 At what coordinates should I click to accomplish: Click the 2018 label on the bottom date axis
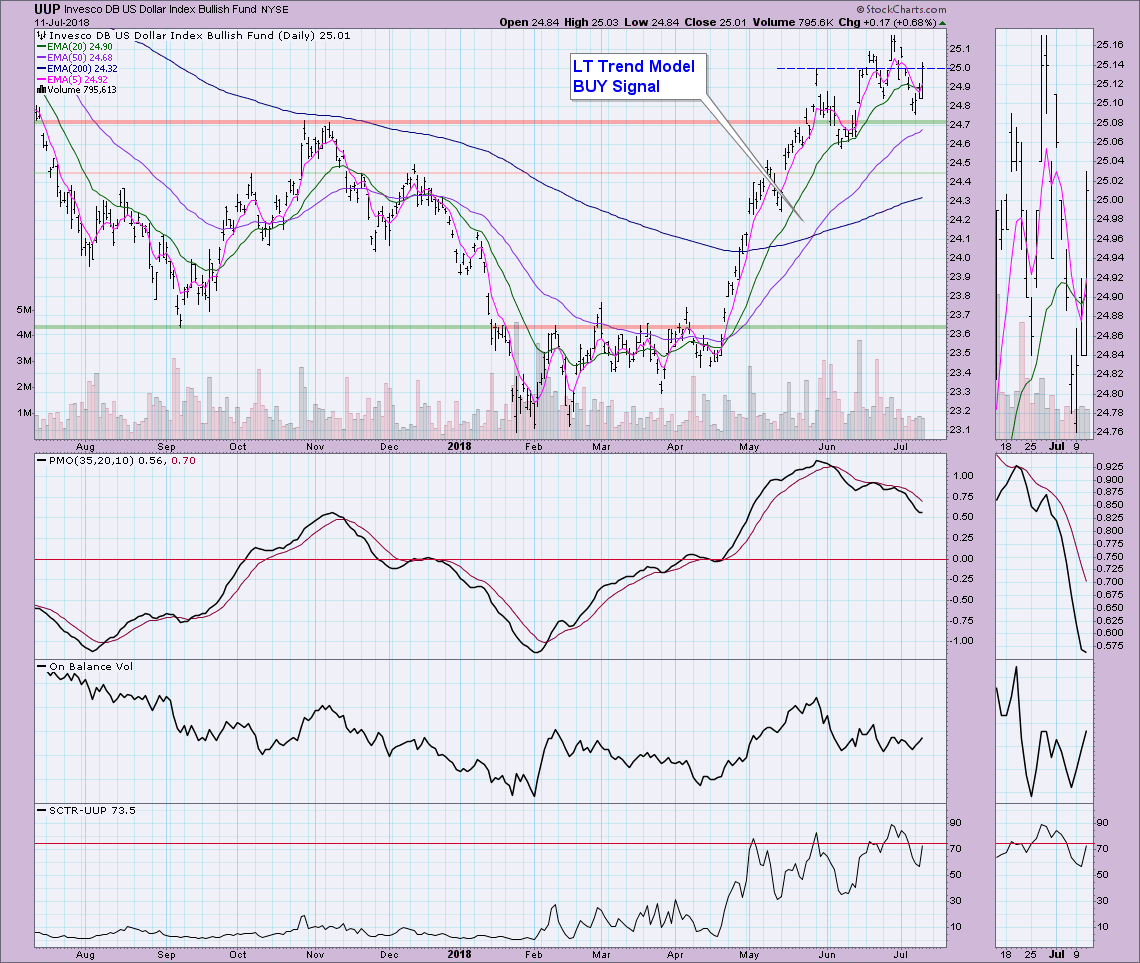[x=459, y=954]
